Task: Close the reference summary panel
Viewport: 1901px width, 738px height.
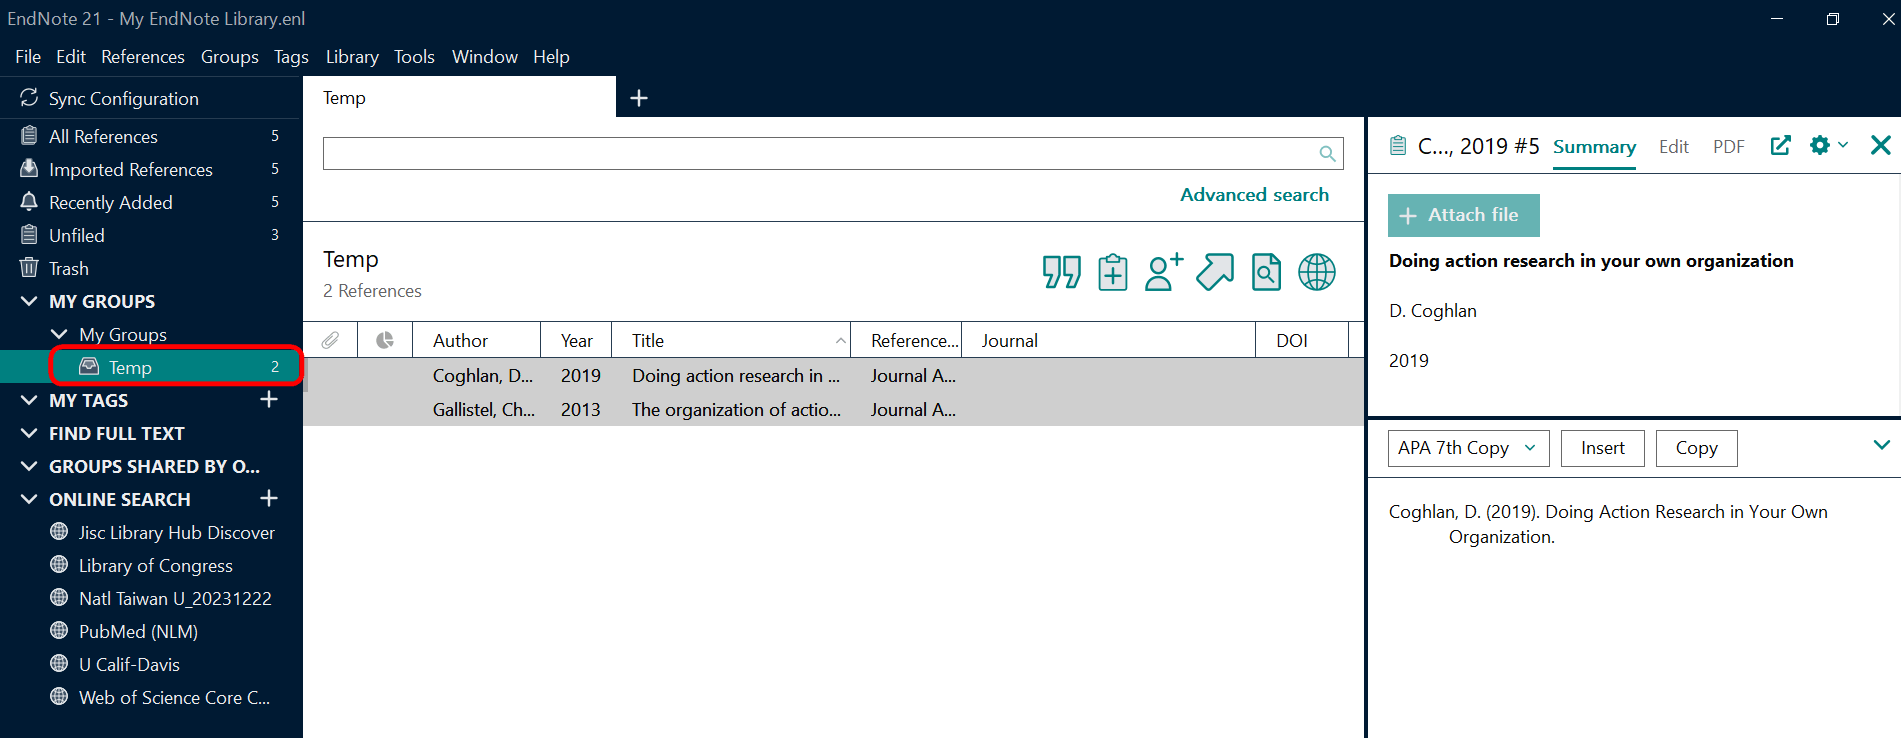Action: pyautogui.click(x=1880, y=146)
